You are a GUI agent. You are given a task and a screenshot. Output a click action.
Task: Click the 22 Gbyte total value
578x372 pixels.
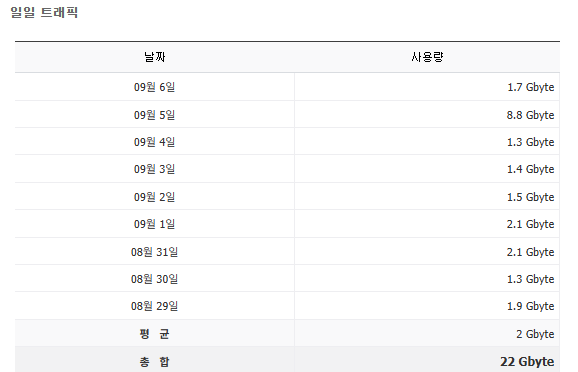527,362
